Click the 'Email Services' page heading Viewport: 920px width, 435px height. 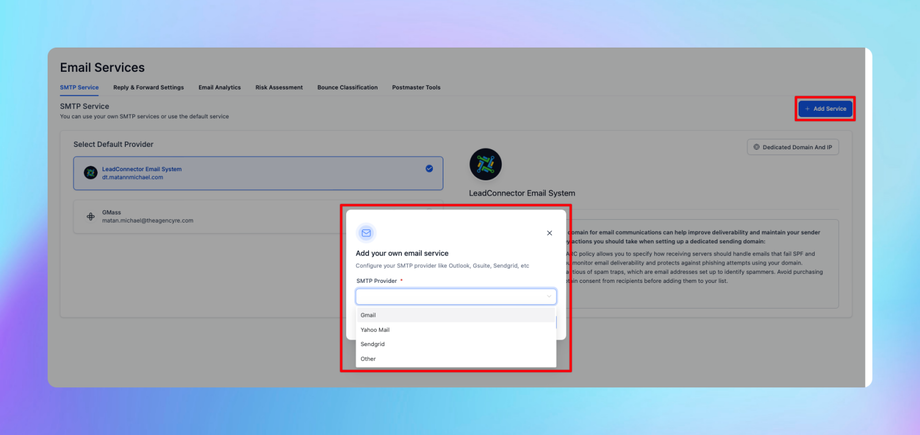point(102,68)
